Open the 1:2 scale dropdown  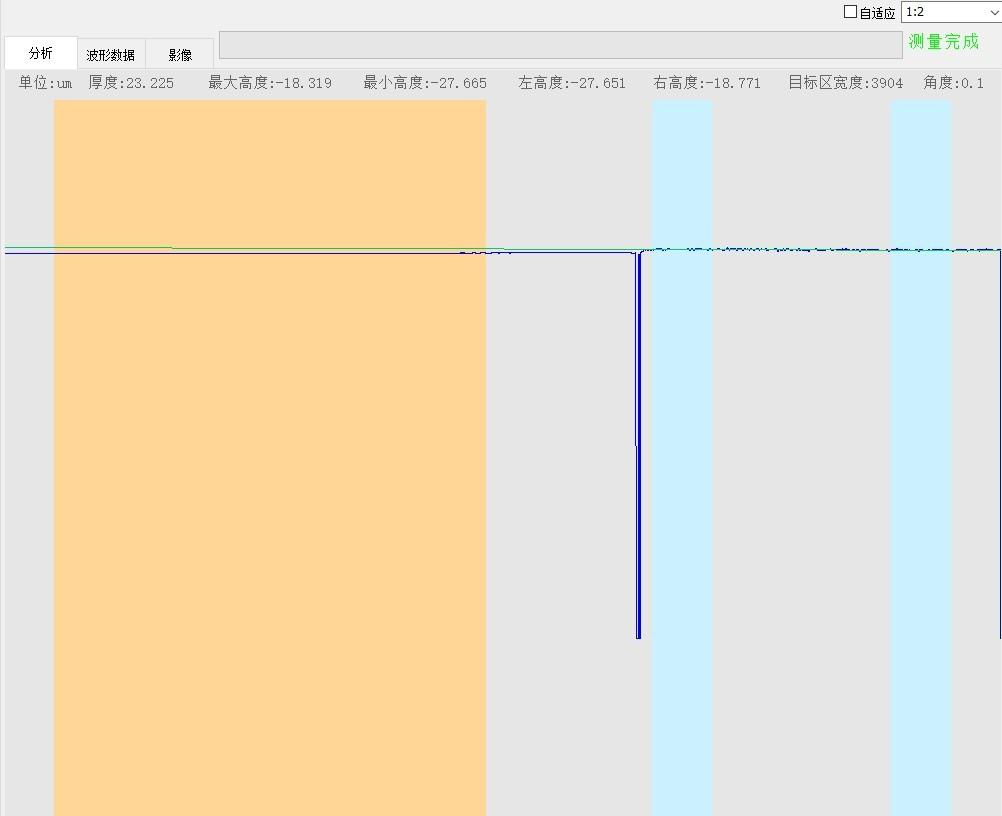tap(951, 12)
